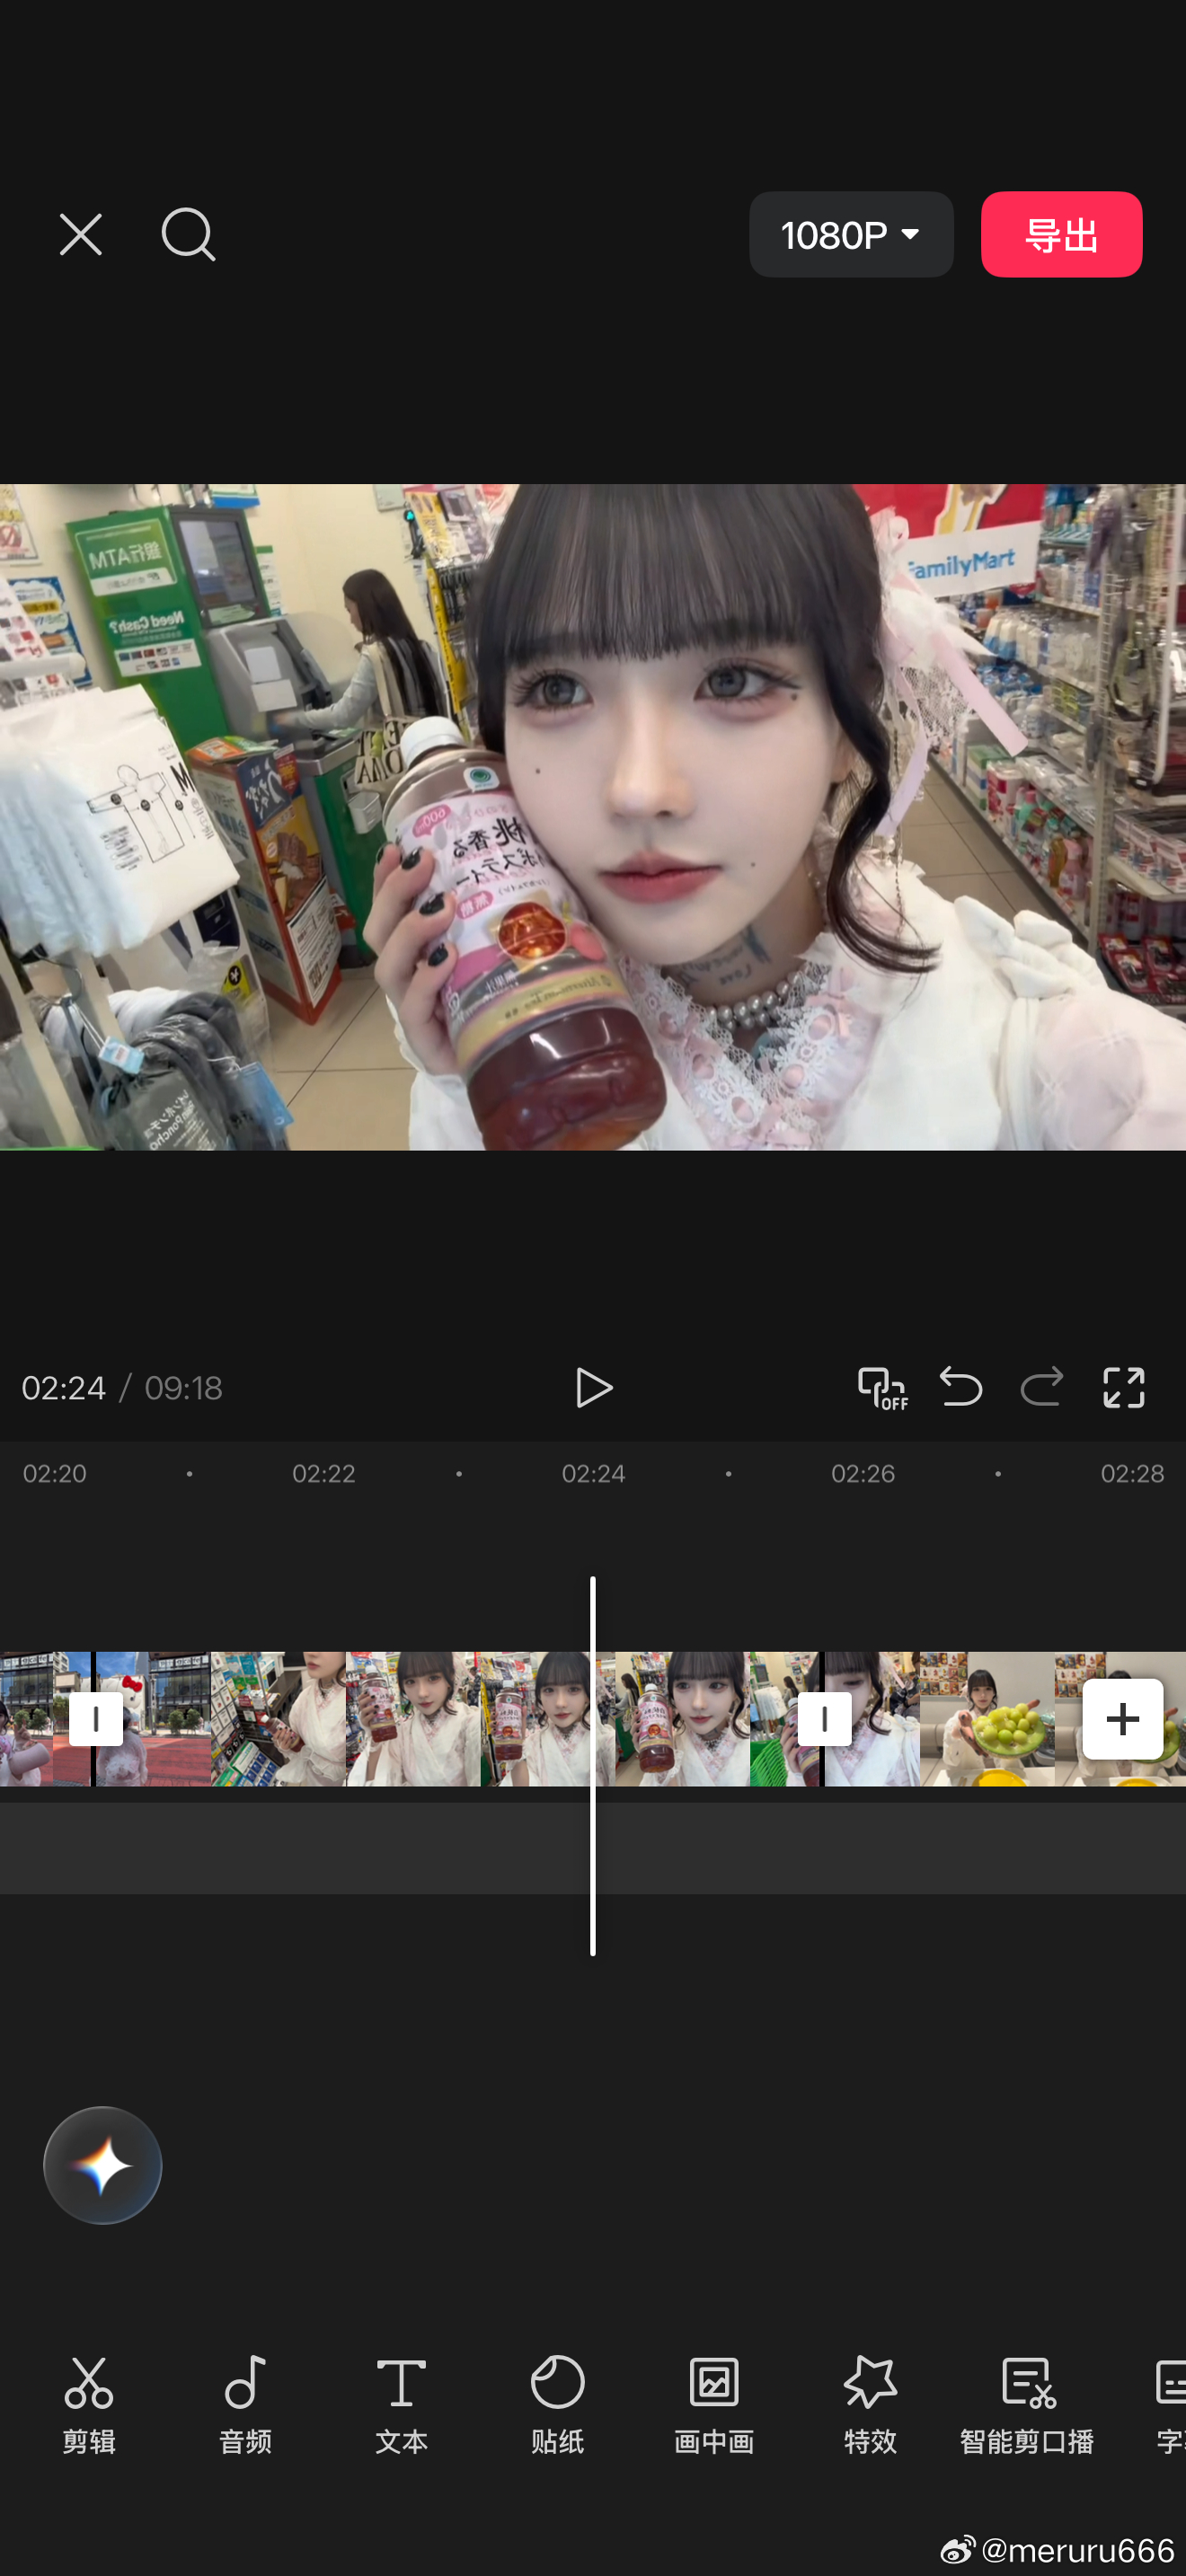The image size is (1186, 2576).
Task: Open the 特效 effects tool
Action: coord(870,2405)
